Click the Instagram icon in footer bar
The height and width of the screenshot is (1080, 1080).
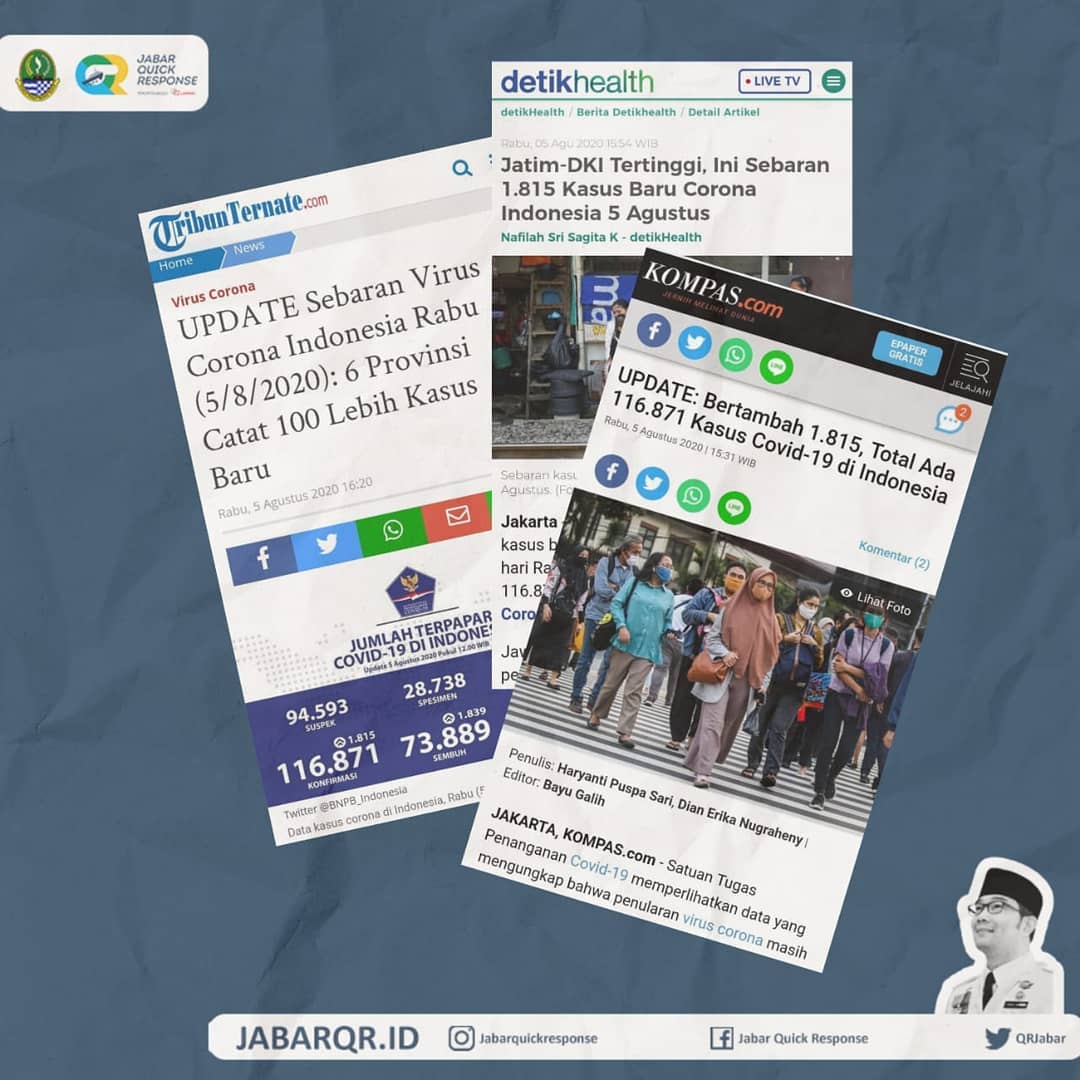pyautogui.click(x=461, y=1038)
